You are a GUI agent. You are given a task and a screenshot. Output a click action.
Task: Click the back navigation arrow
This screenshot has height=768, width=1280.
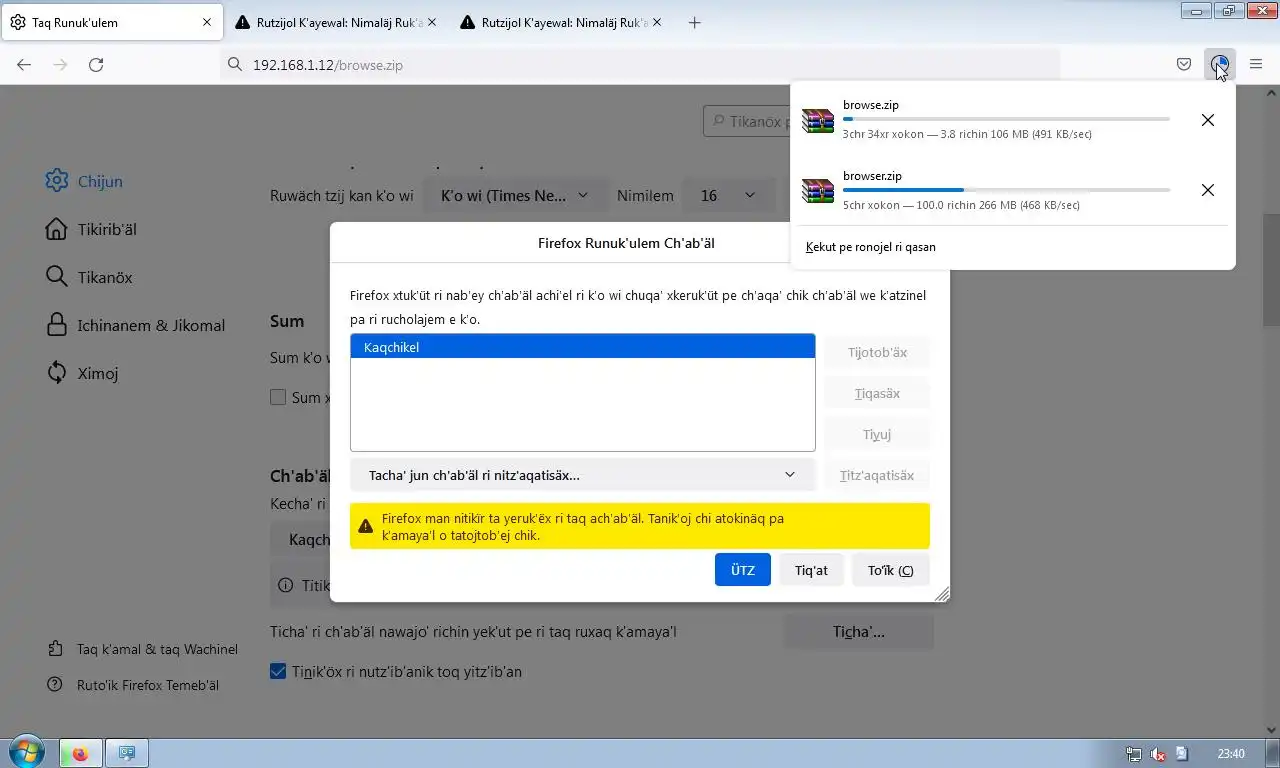[24, 64]
